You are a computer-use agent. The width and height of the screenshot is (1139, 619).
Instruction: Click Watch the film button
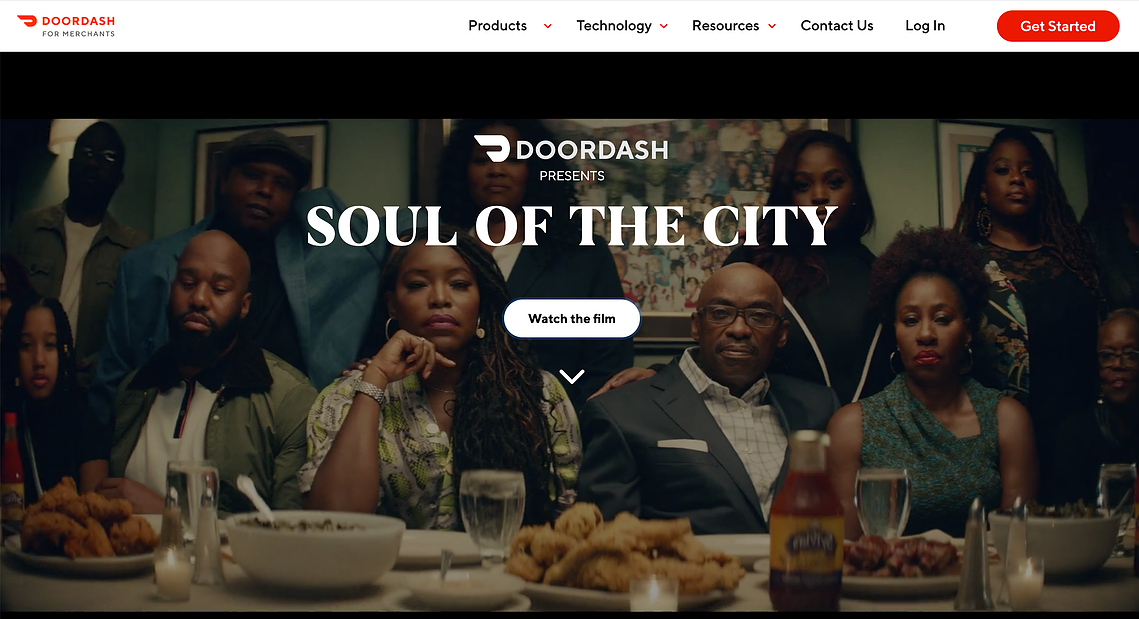coord(572,318)
